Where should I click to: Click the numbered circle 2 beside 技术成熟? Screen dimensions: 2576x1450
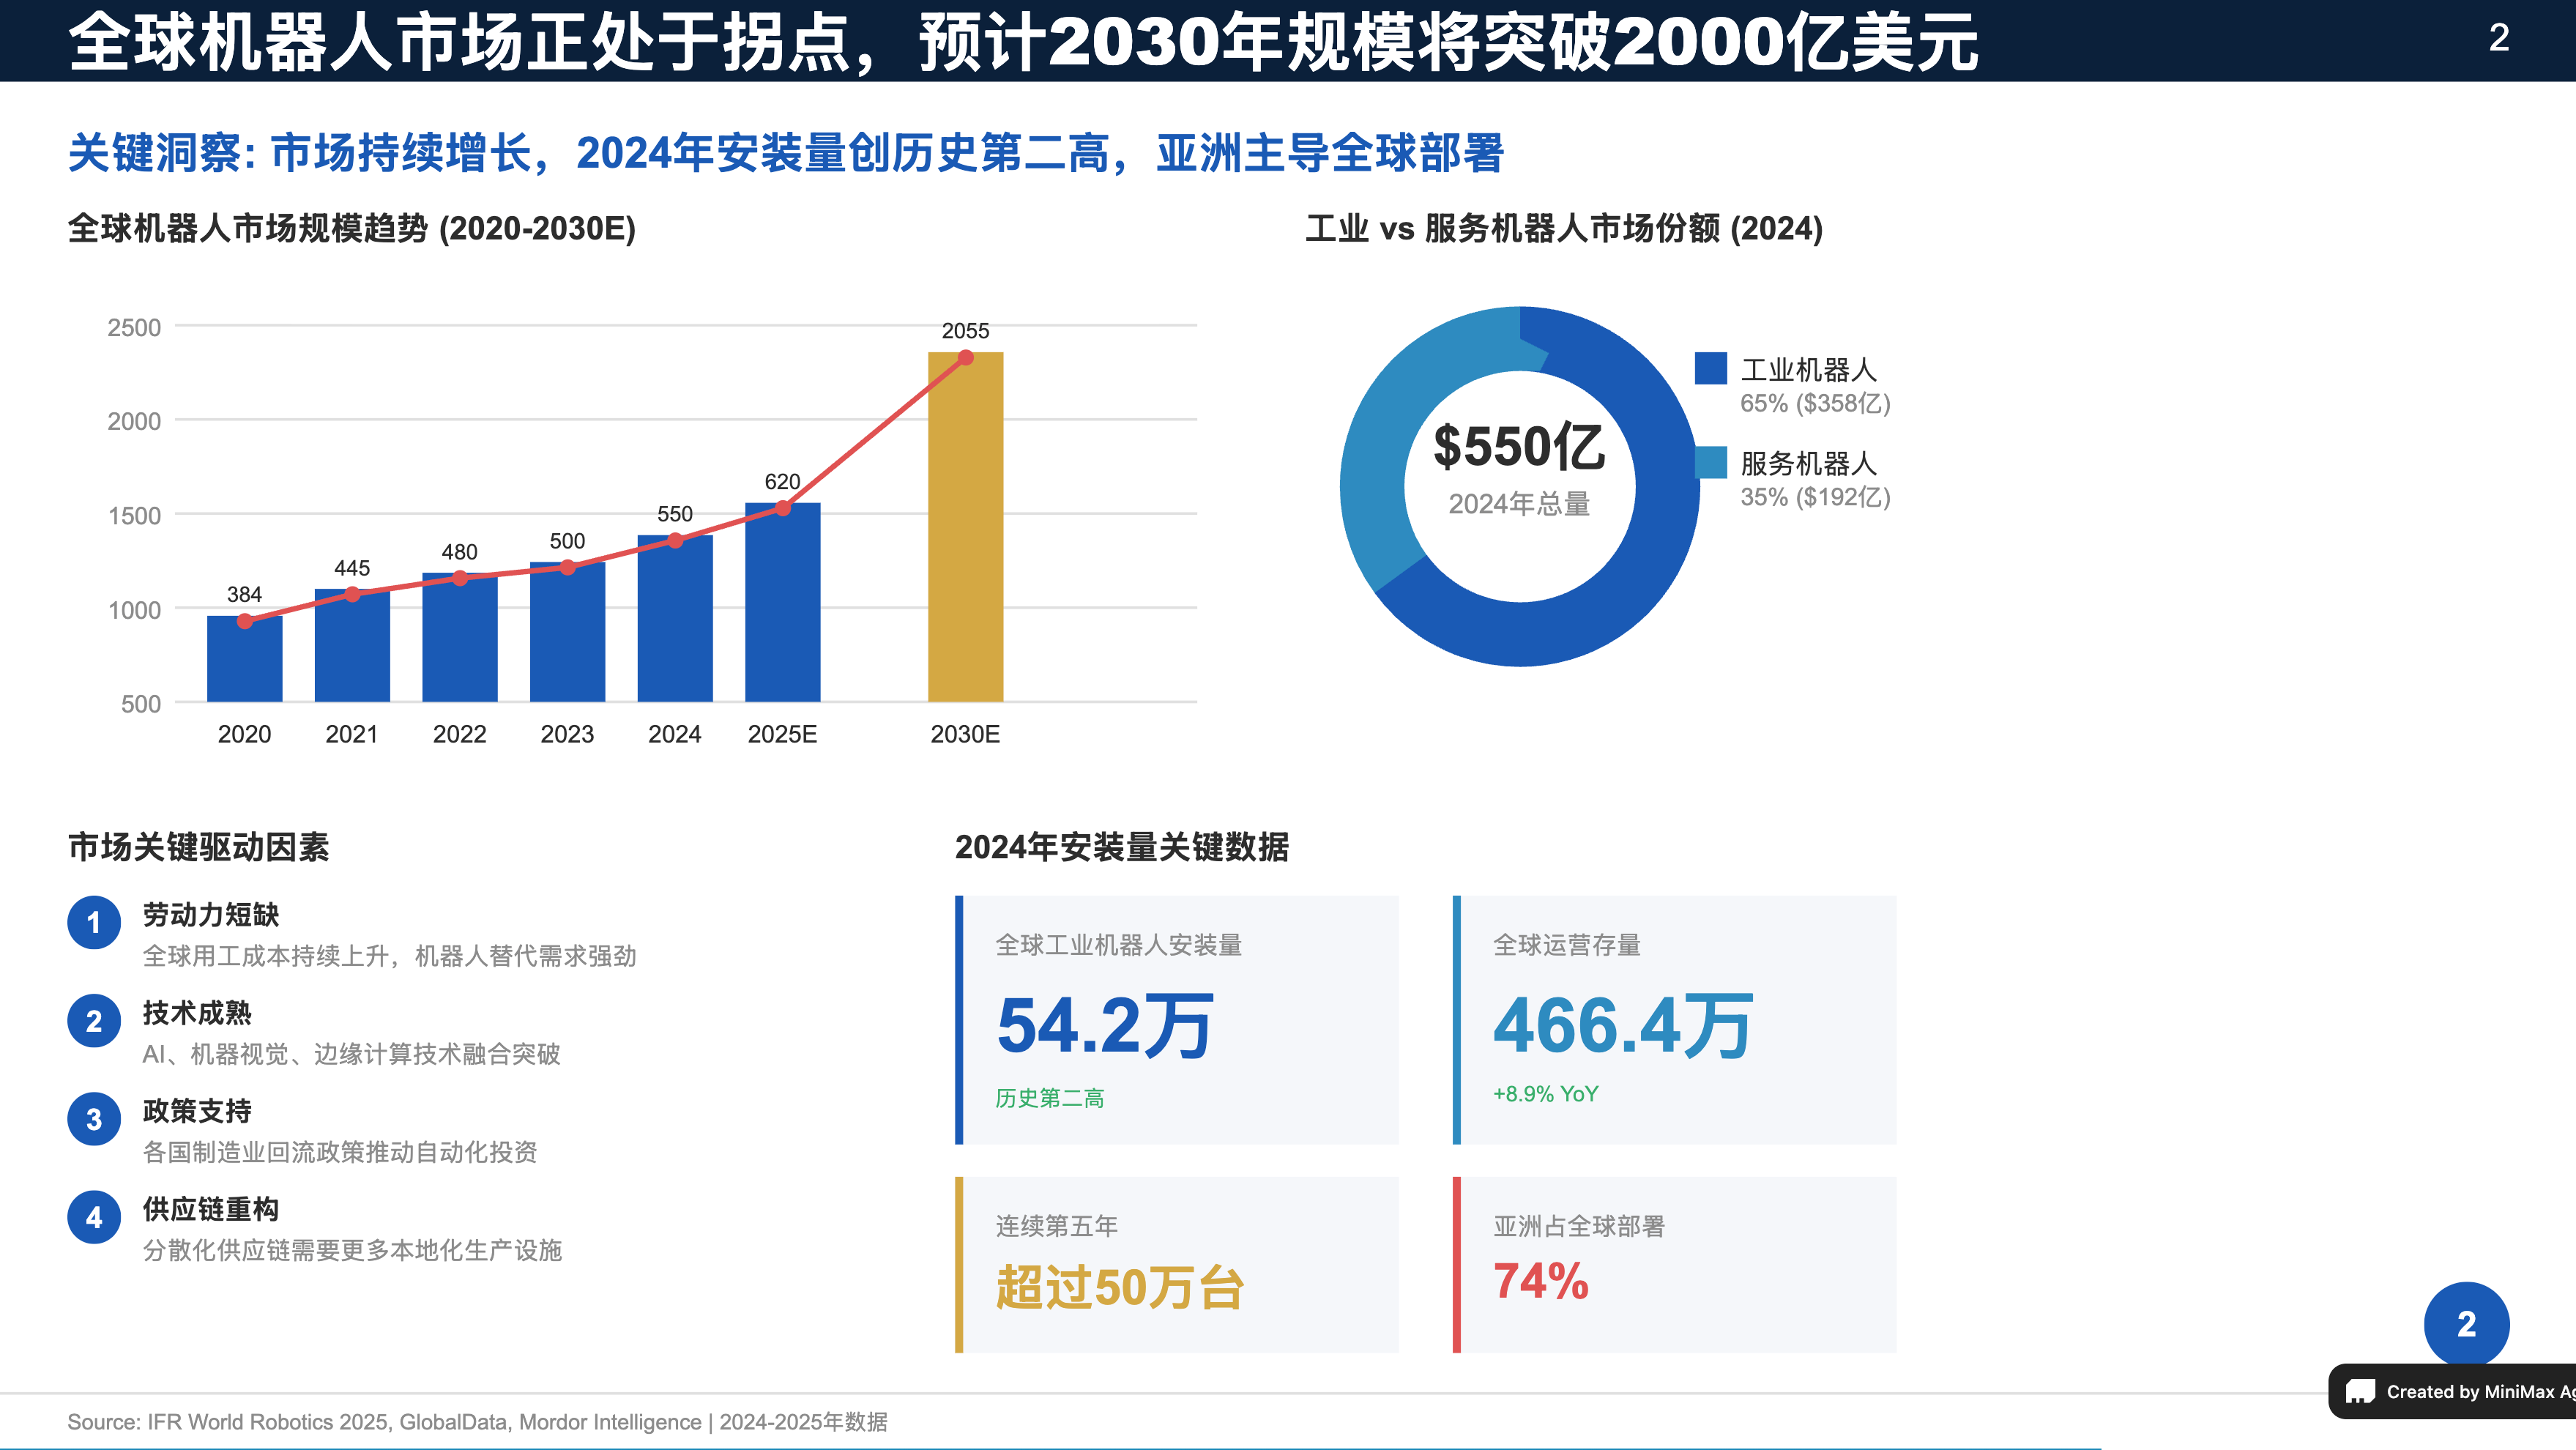94,1020
